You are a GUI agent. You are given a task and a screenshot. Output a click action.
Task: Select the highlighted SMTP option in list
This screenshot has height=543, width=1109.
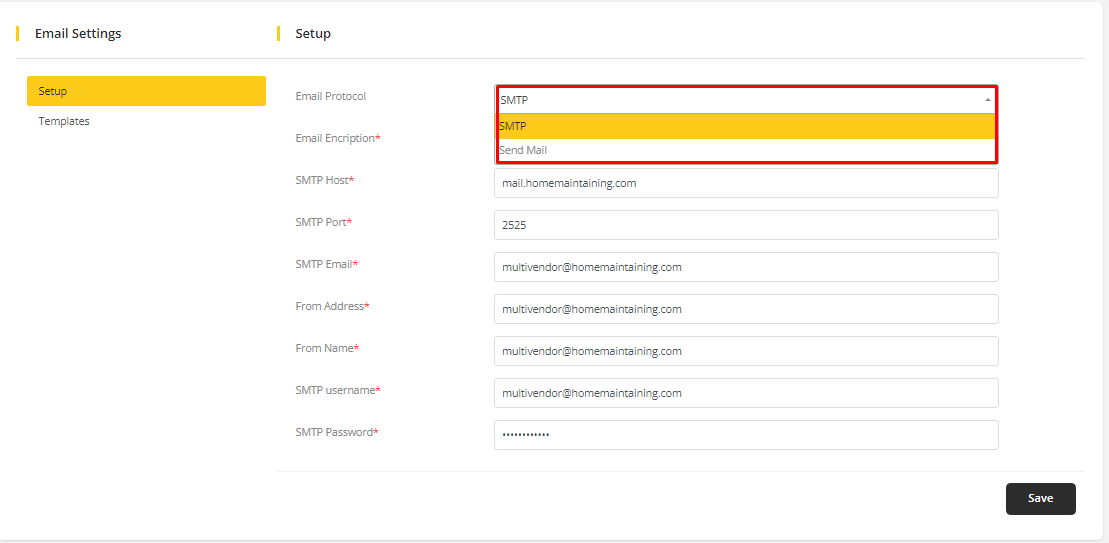coord(746,126)
